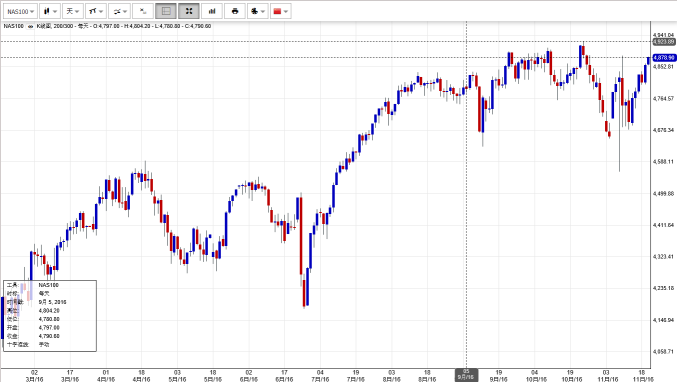
Task: Open the NAS100 instrument dropdown
Action: (x=20, y=11)
